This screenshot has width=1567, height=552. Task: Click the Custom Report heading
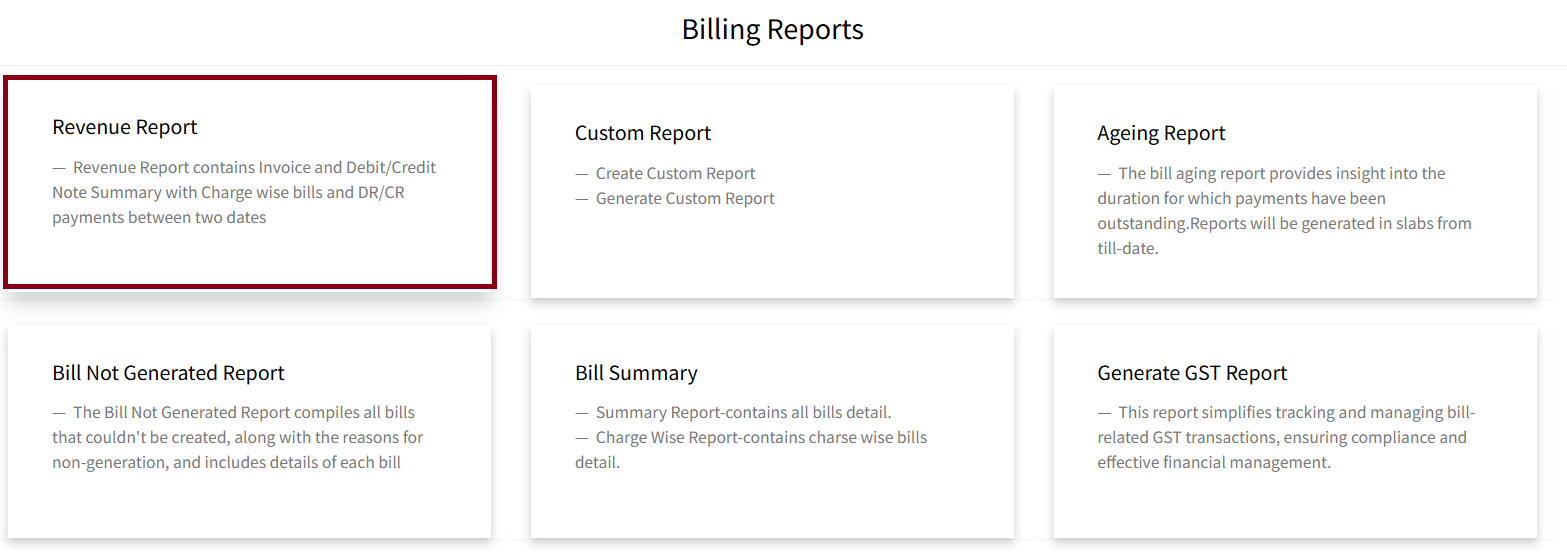[x=643, y=133]
